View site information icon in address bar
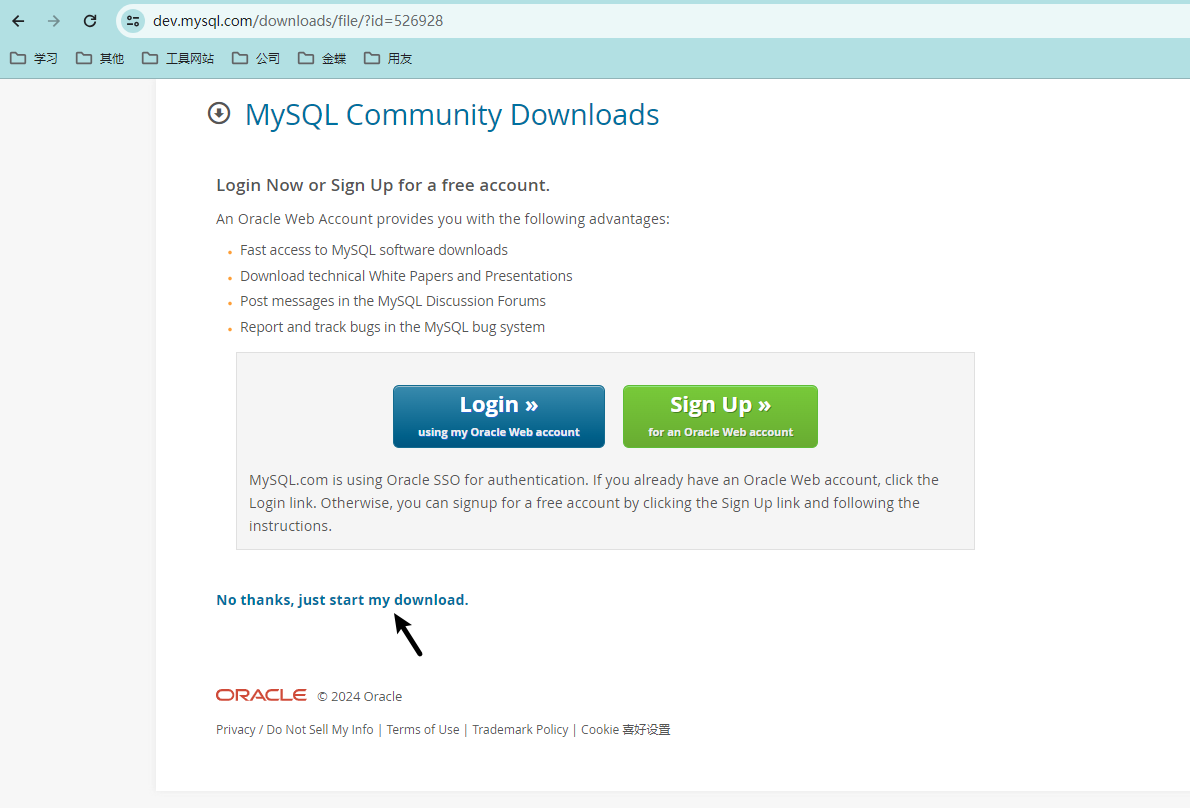Screen dimensions: 1190x808 (x=133, y=21)
